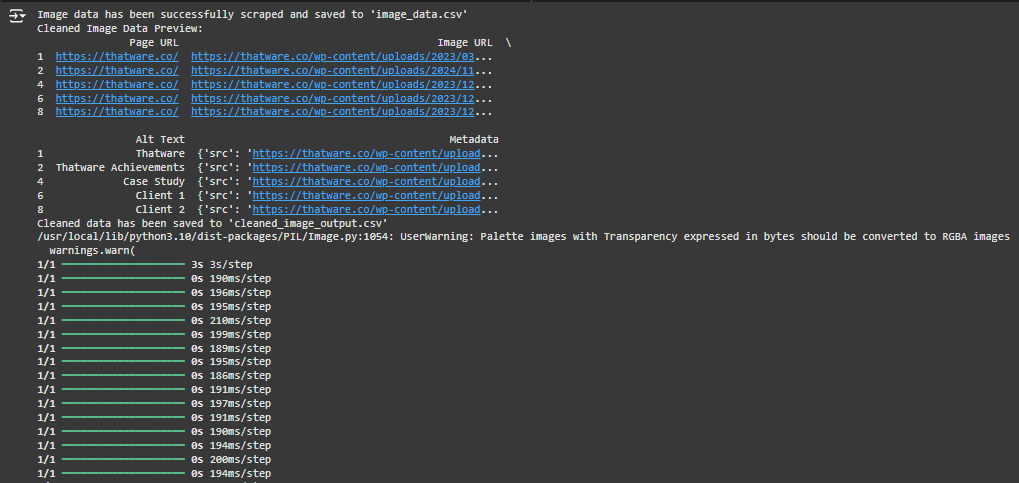
Task: Open the Page URL link in row 1
Action: pos(117,57)
